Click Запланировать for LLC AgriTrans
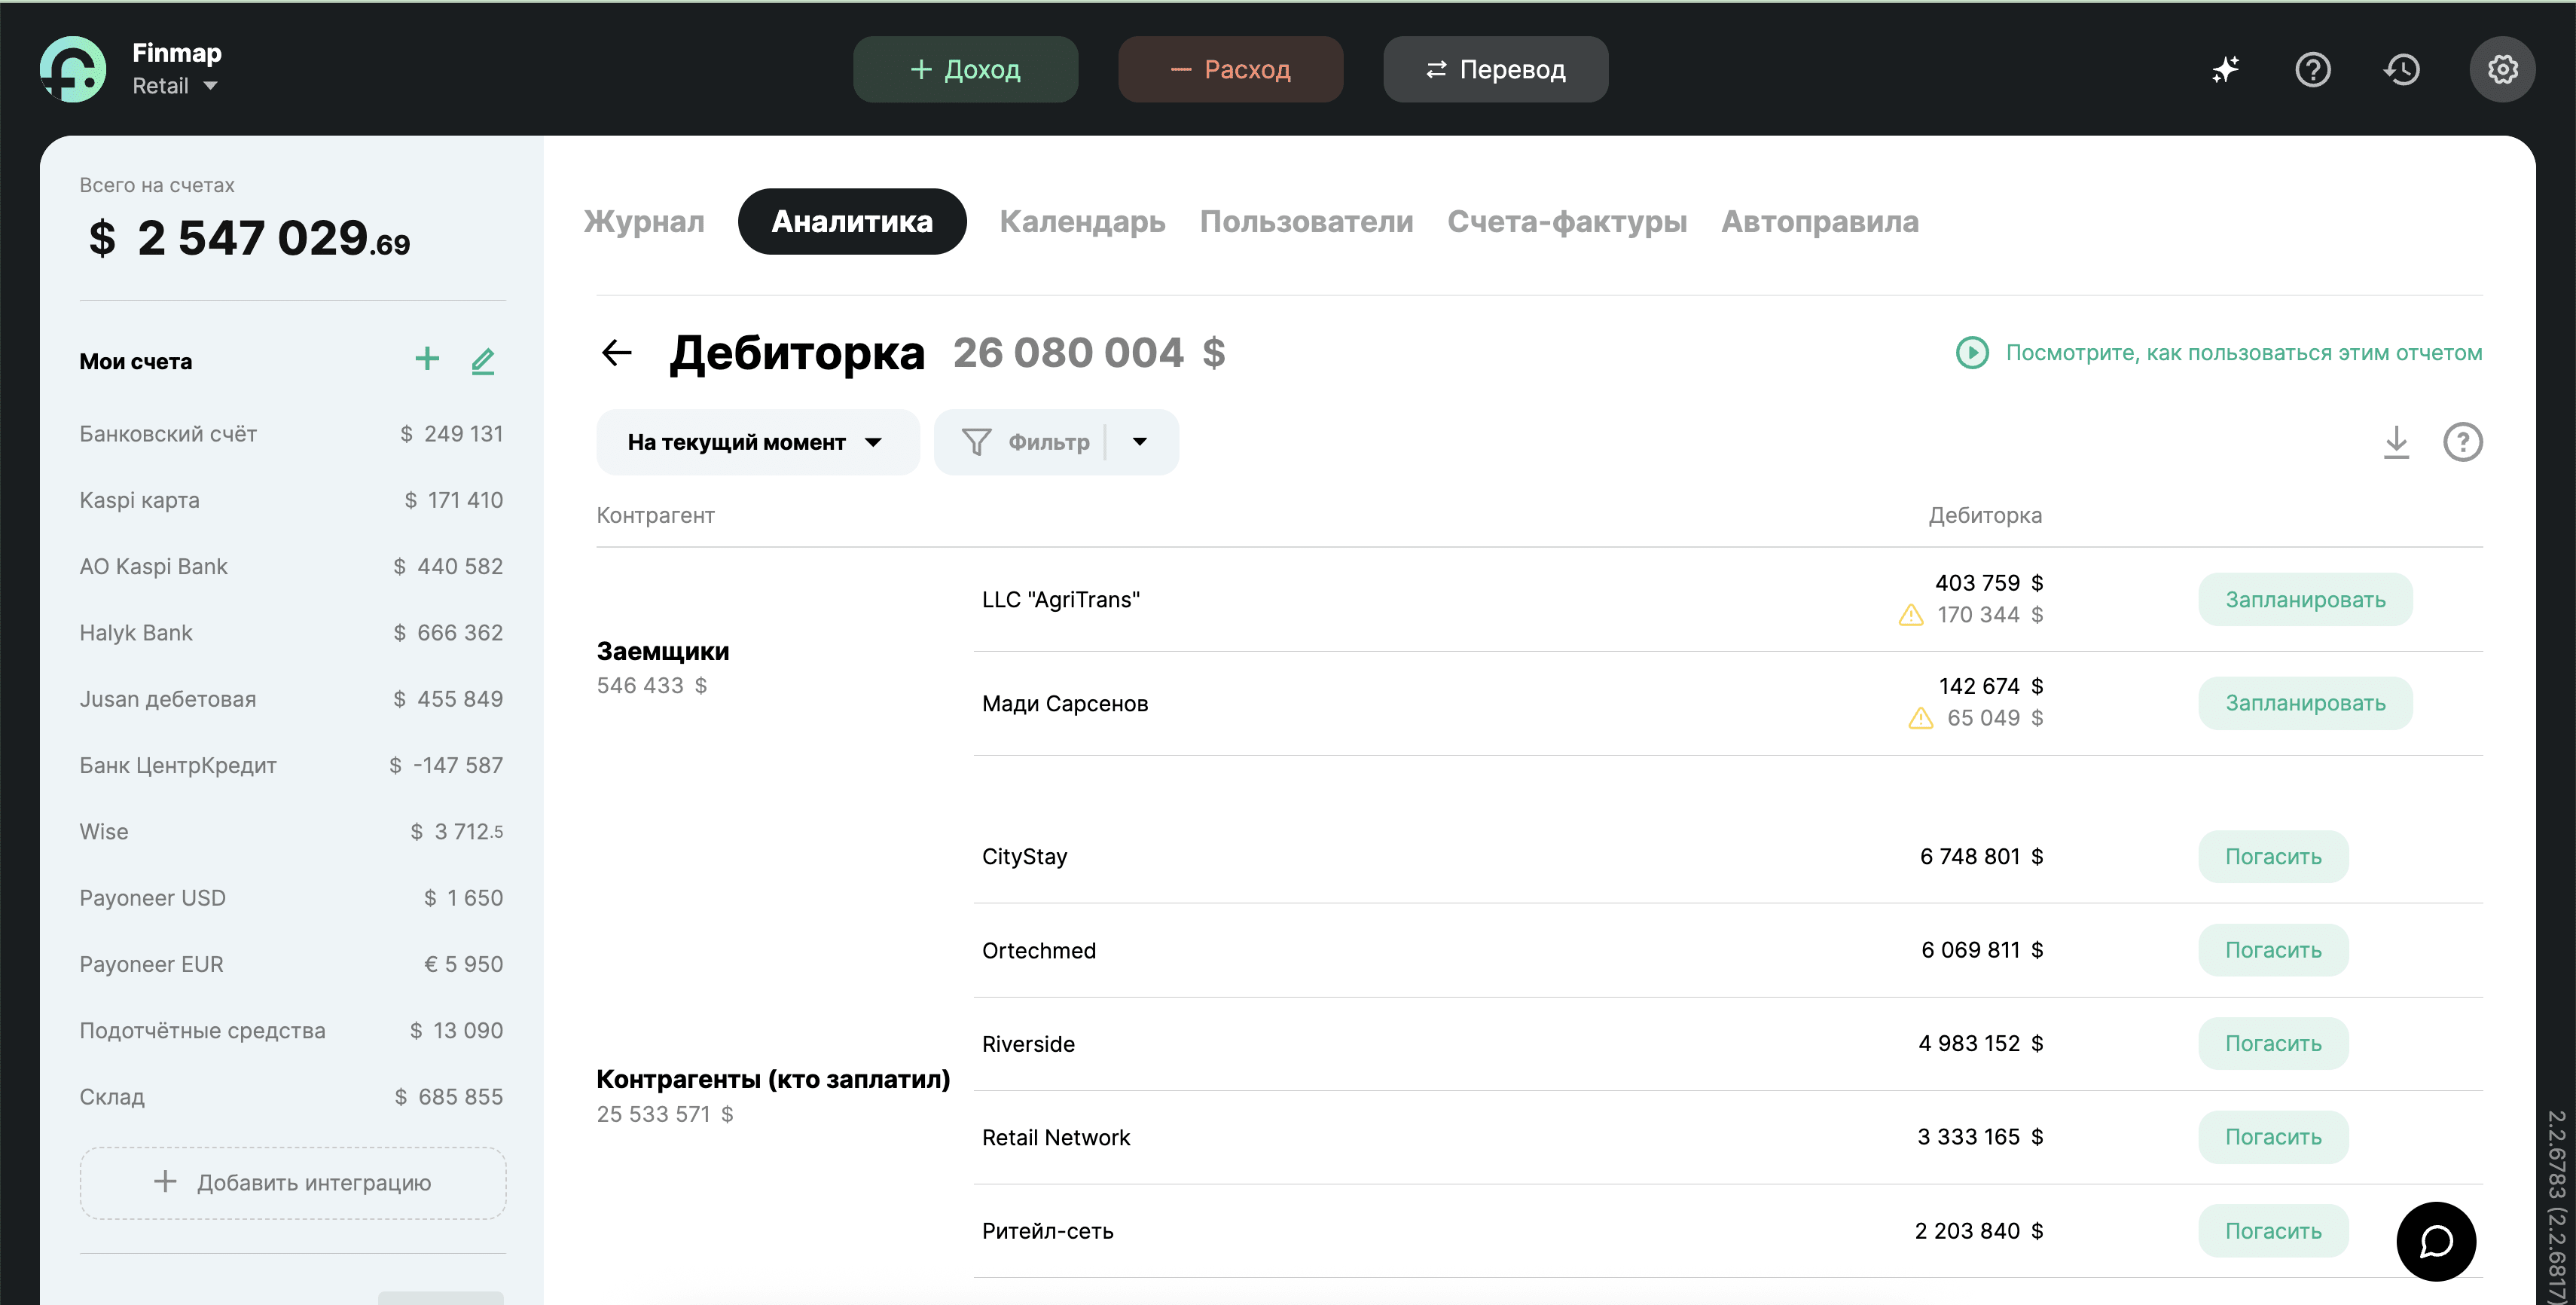This screenshot has height=1305, width=2576. coord(2305,599)
